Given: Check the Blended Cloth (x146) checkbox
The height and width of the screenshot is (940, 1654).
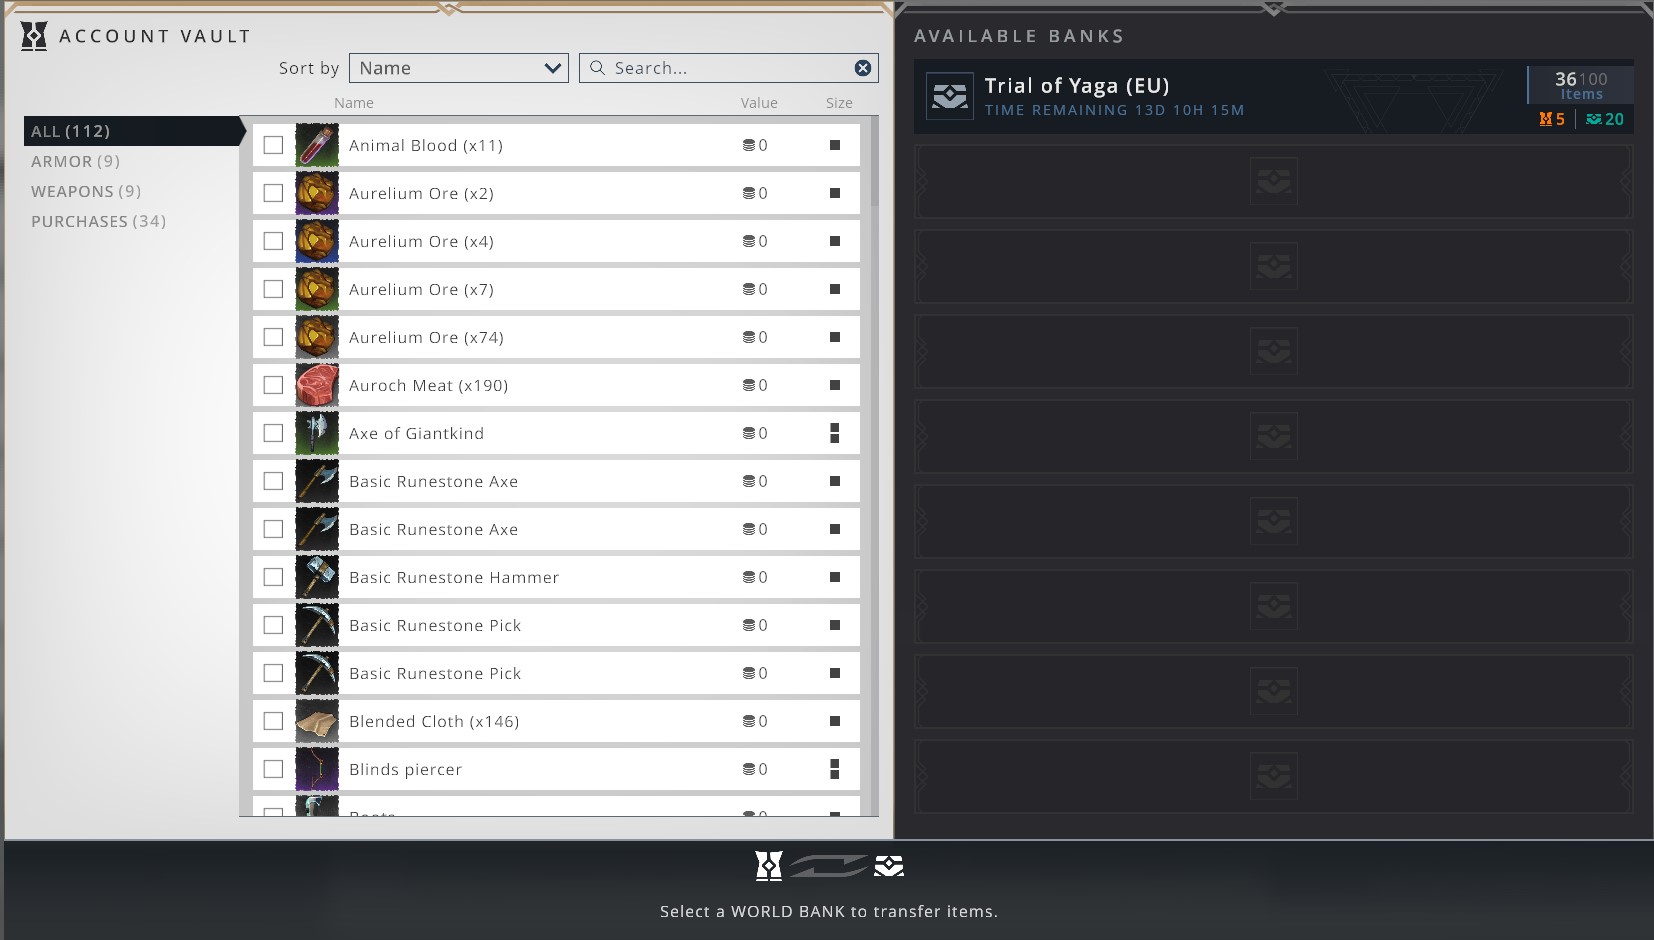Looking at the screenshot, I should point(273,721).
